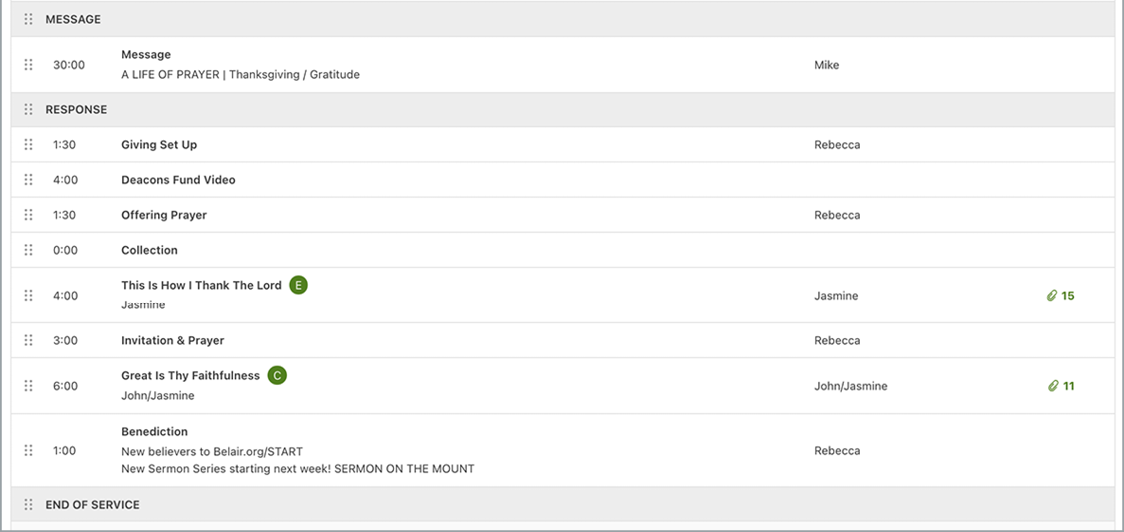Select the Offering Prayer item
Image resolution: width=1124 pixels, height=532 pixels.
[x=164, y=215]
